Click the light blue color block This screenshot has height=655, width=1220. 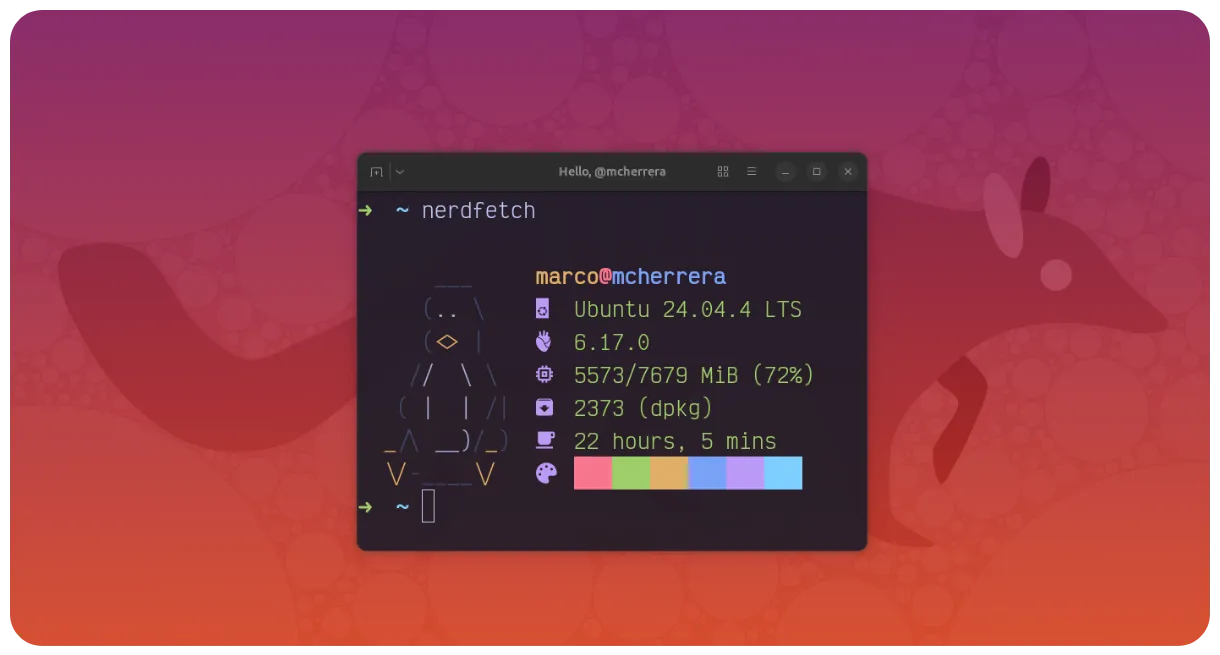(783, 473)
